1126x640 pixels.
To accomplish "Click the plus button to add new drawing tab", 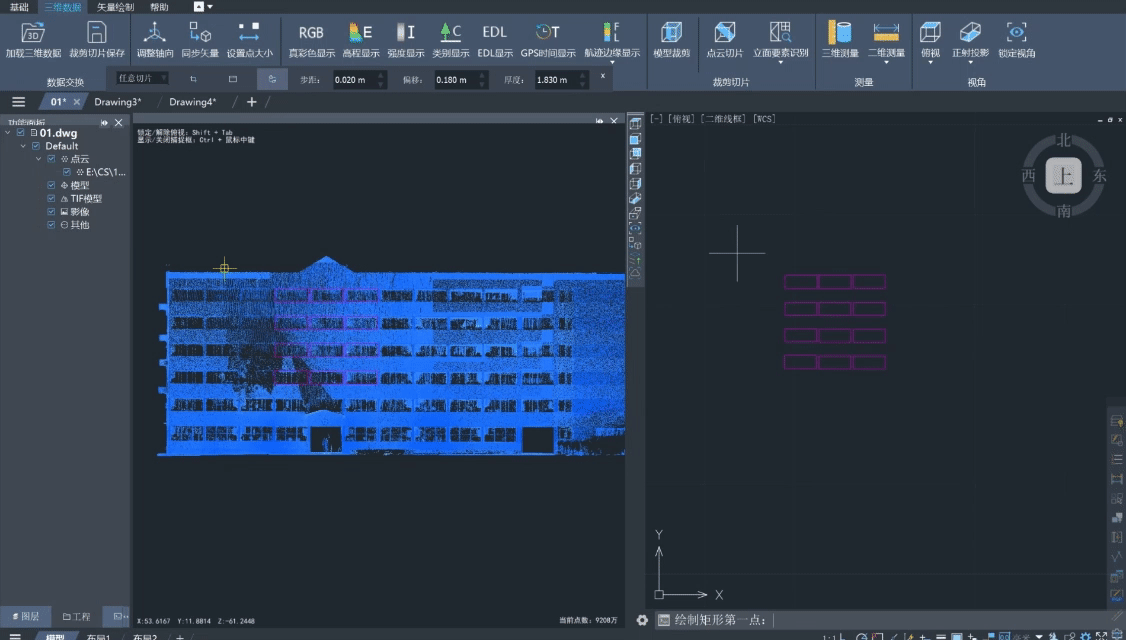I will (x=251, y=102).
